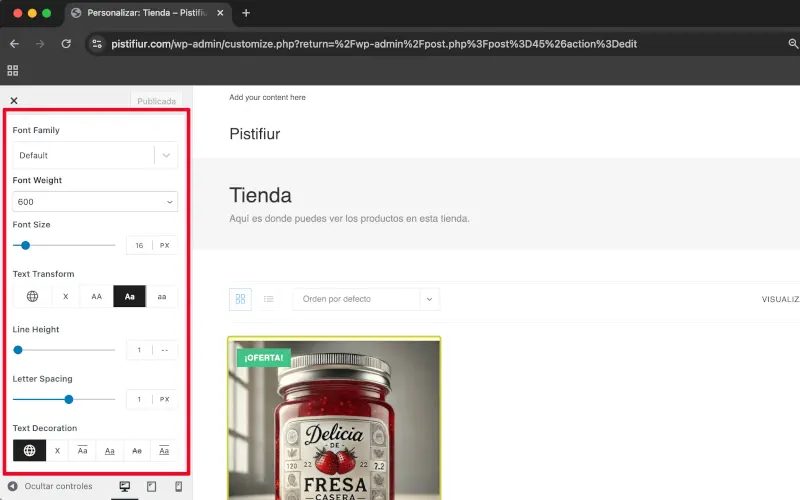
Task: Select Text Decoration none X option
Action: tap(57, 451)
